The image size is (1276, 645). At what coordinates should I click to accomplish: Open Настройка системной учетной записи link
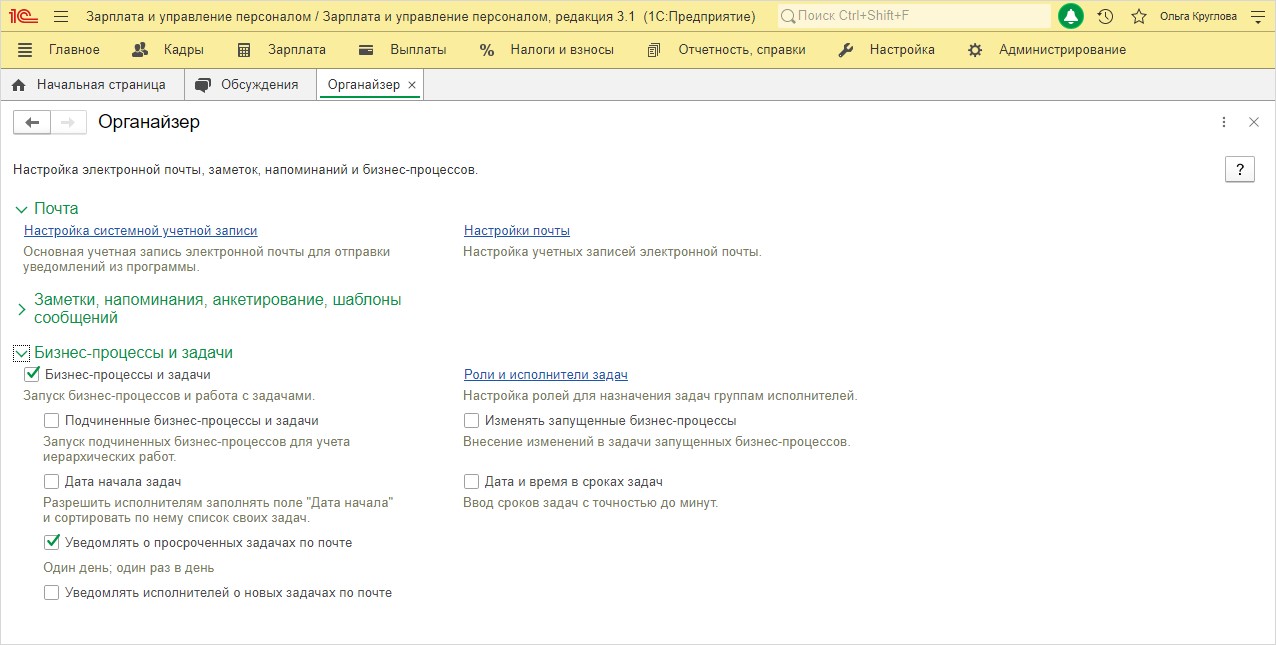pos(140,231)
